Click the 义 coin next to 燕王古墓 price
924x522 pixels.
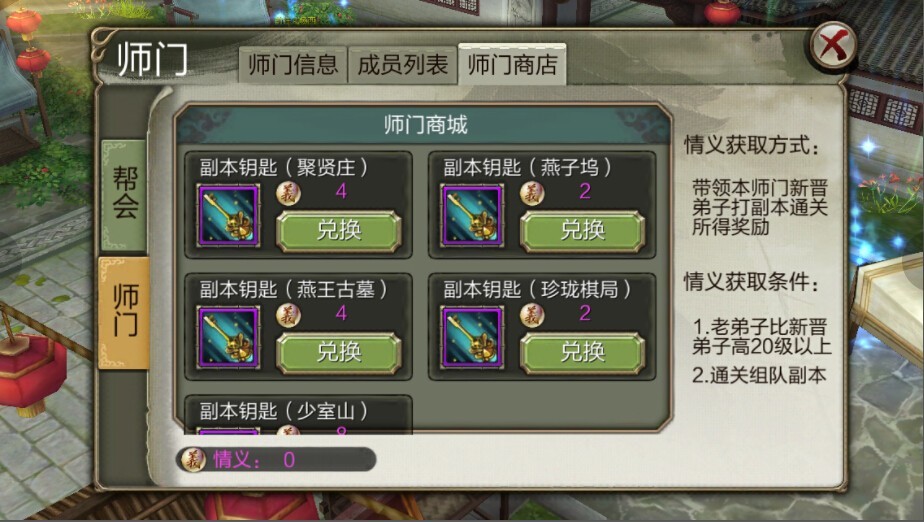click(x=288, y=315)
